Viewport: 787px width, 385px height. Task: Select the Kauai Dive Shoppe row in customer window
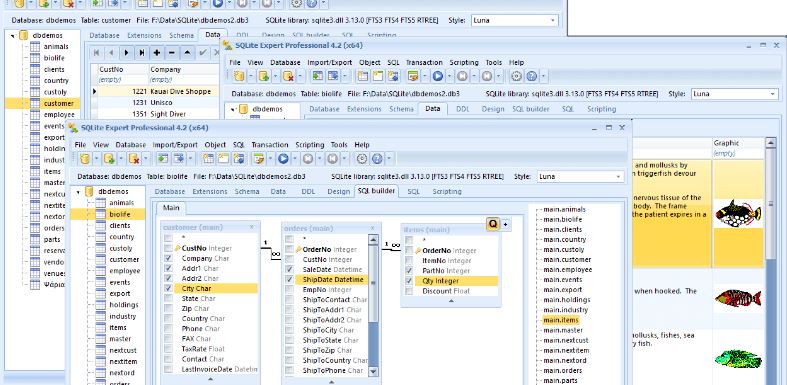pyautogui.click(x=158, y=91)
